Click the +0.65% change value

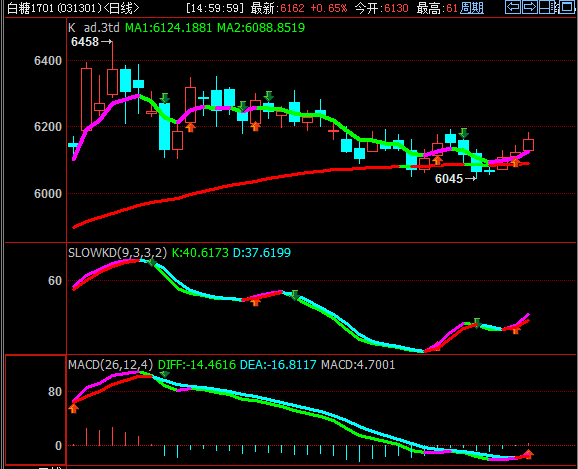[x=328, y=8]
